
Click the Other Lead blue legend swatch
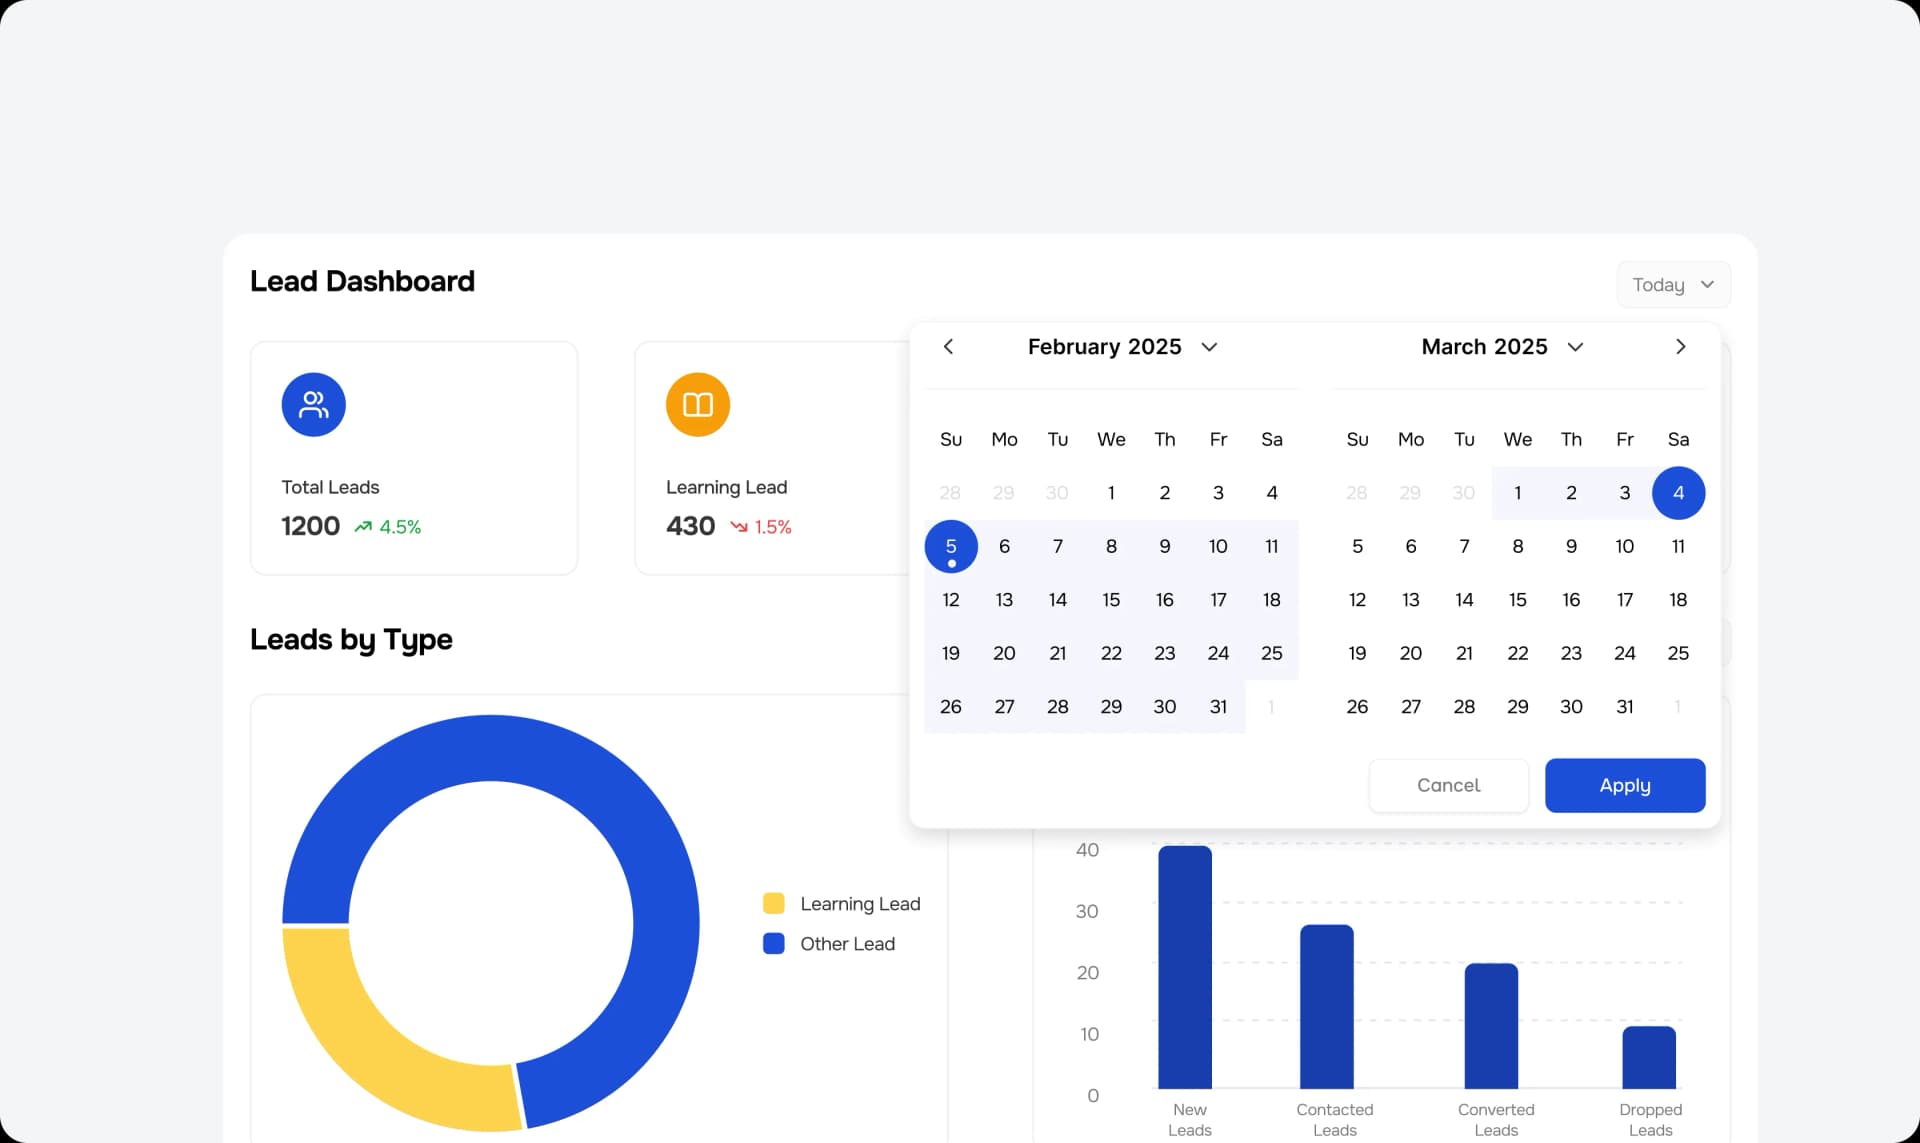point(773,943)
